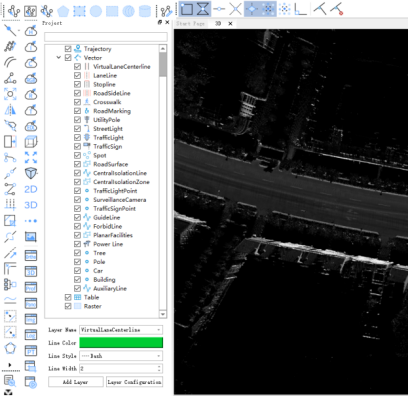408x397 pixels.
Task: Collapse the Vector tree node
Action: 59,58
